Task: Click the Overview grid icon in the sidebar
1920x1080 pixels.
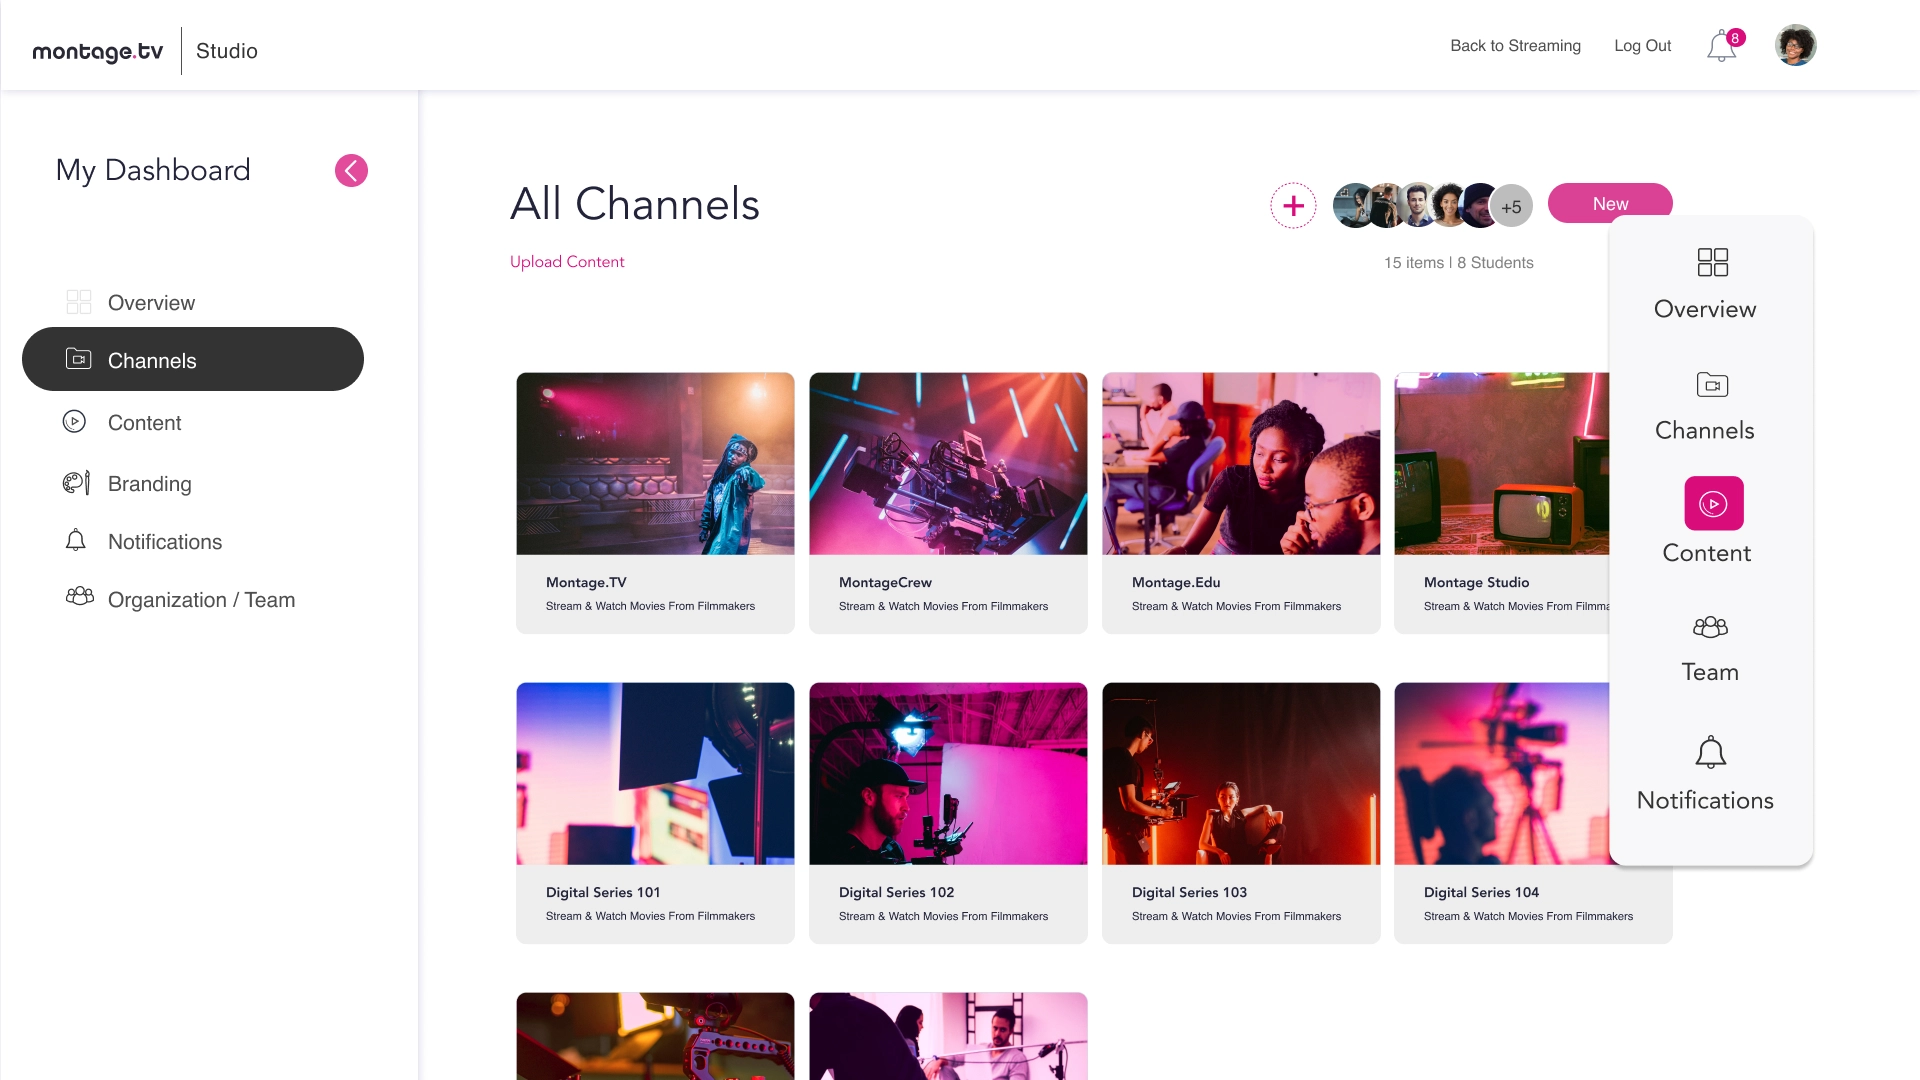Action: 78,302
